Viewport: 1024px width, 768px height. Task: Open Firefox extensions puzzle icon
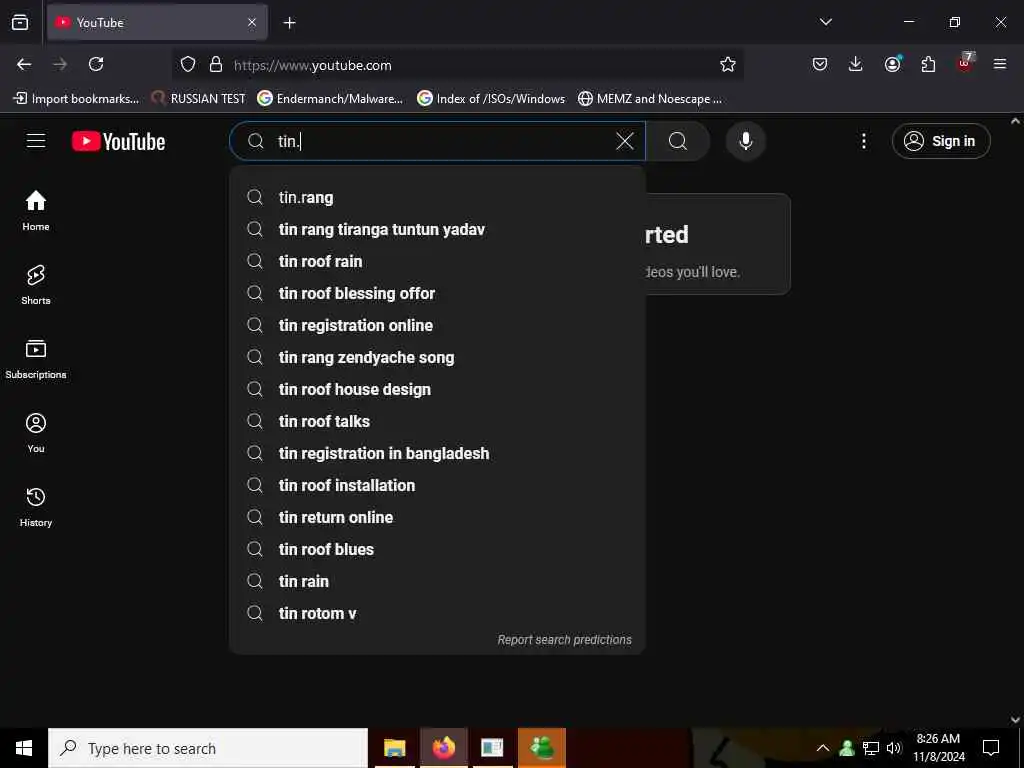coord(928,64)
